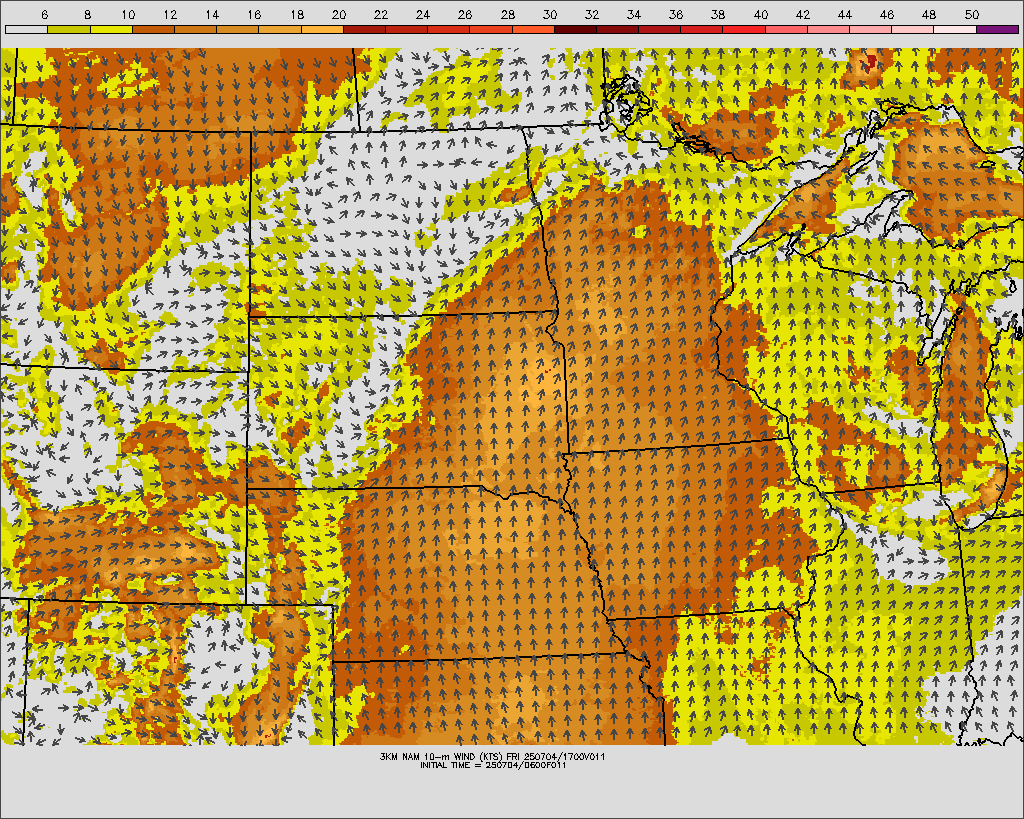Click the legend label 6
Image resolution: width=1024 pixels, height=819 pixels.
tap(44, 14)
